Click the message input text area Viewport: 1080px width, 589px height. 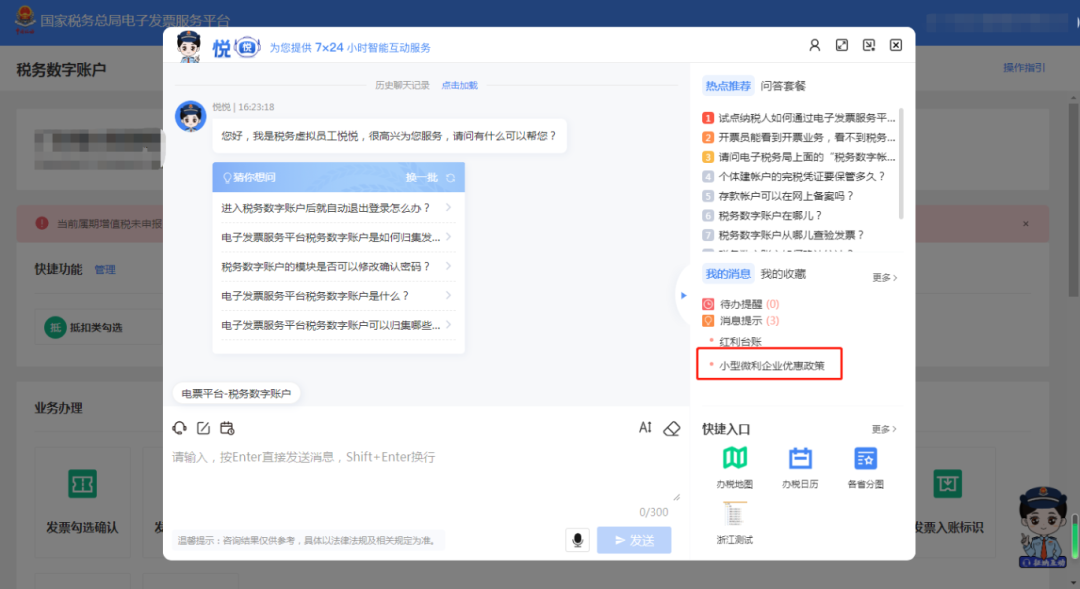click(425, 475)
